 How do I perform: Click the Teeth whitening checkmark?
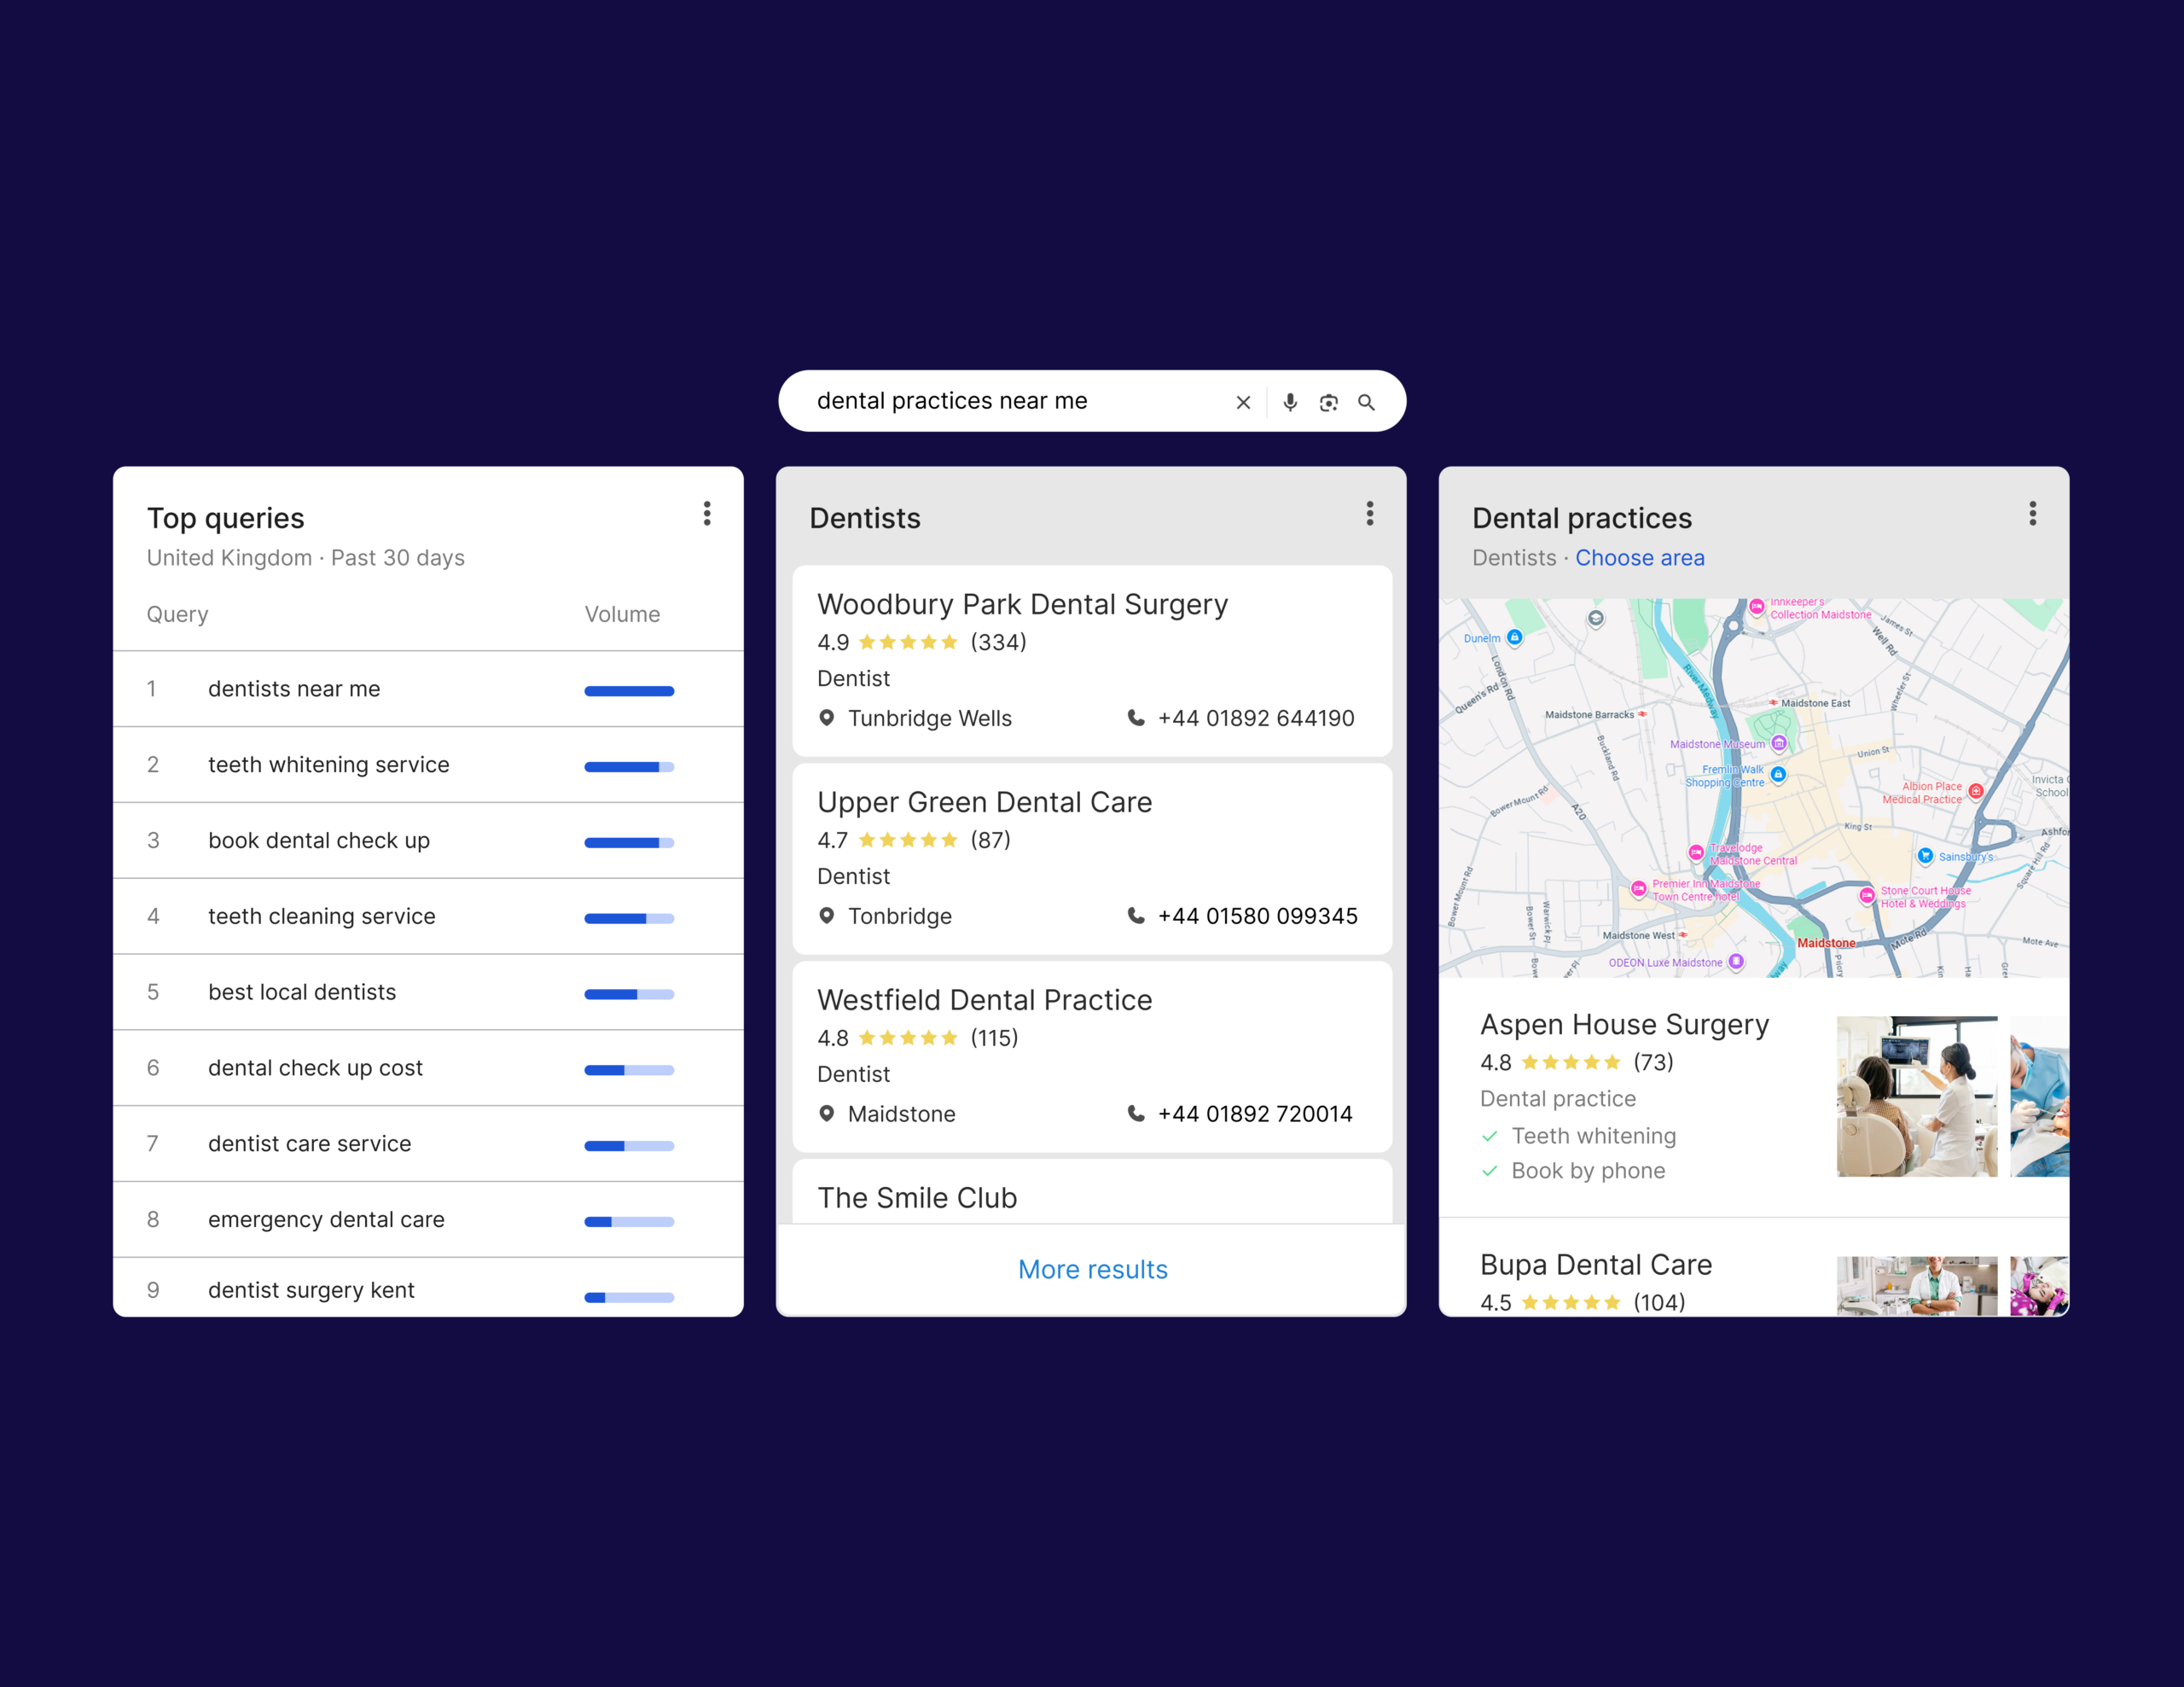tap(1490, 1136)
